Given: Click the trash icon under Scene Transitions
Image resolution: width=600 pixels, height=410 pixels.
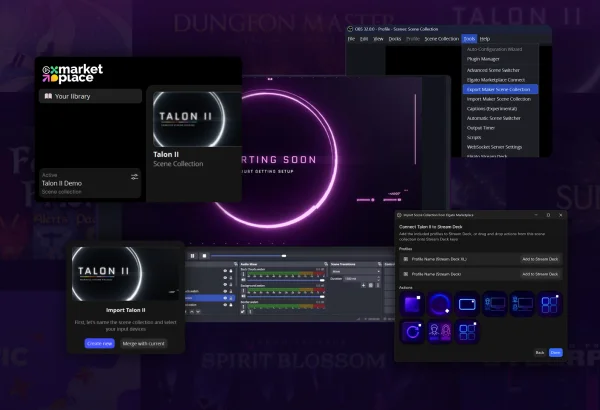Looking at the screenshot, I should [371, 285].
